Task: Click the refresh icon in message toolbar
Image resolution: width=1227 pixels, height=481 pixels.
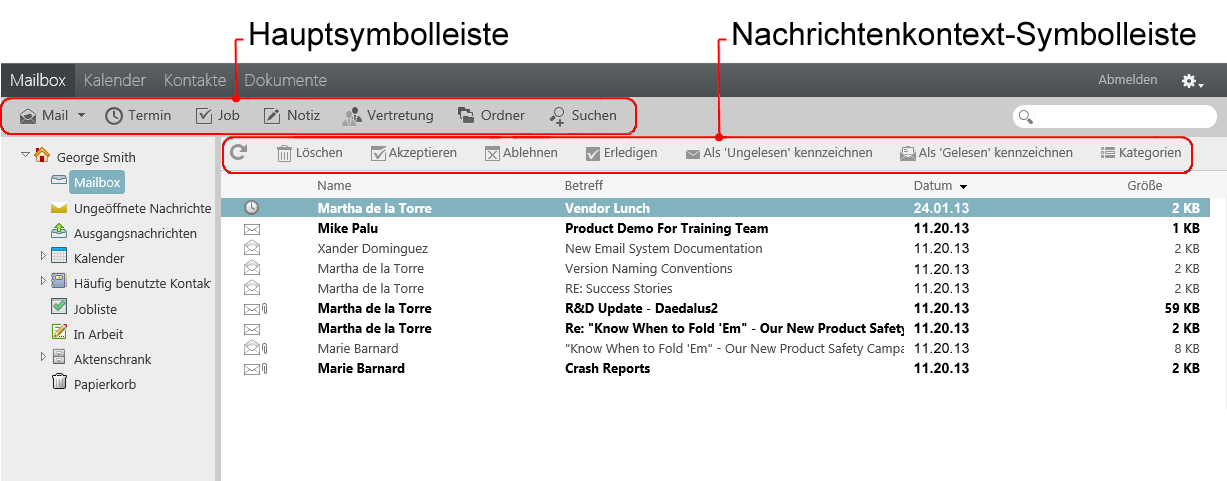Action: (238, 152)
